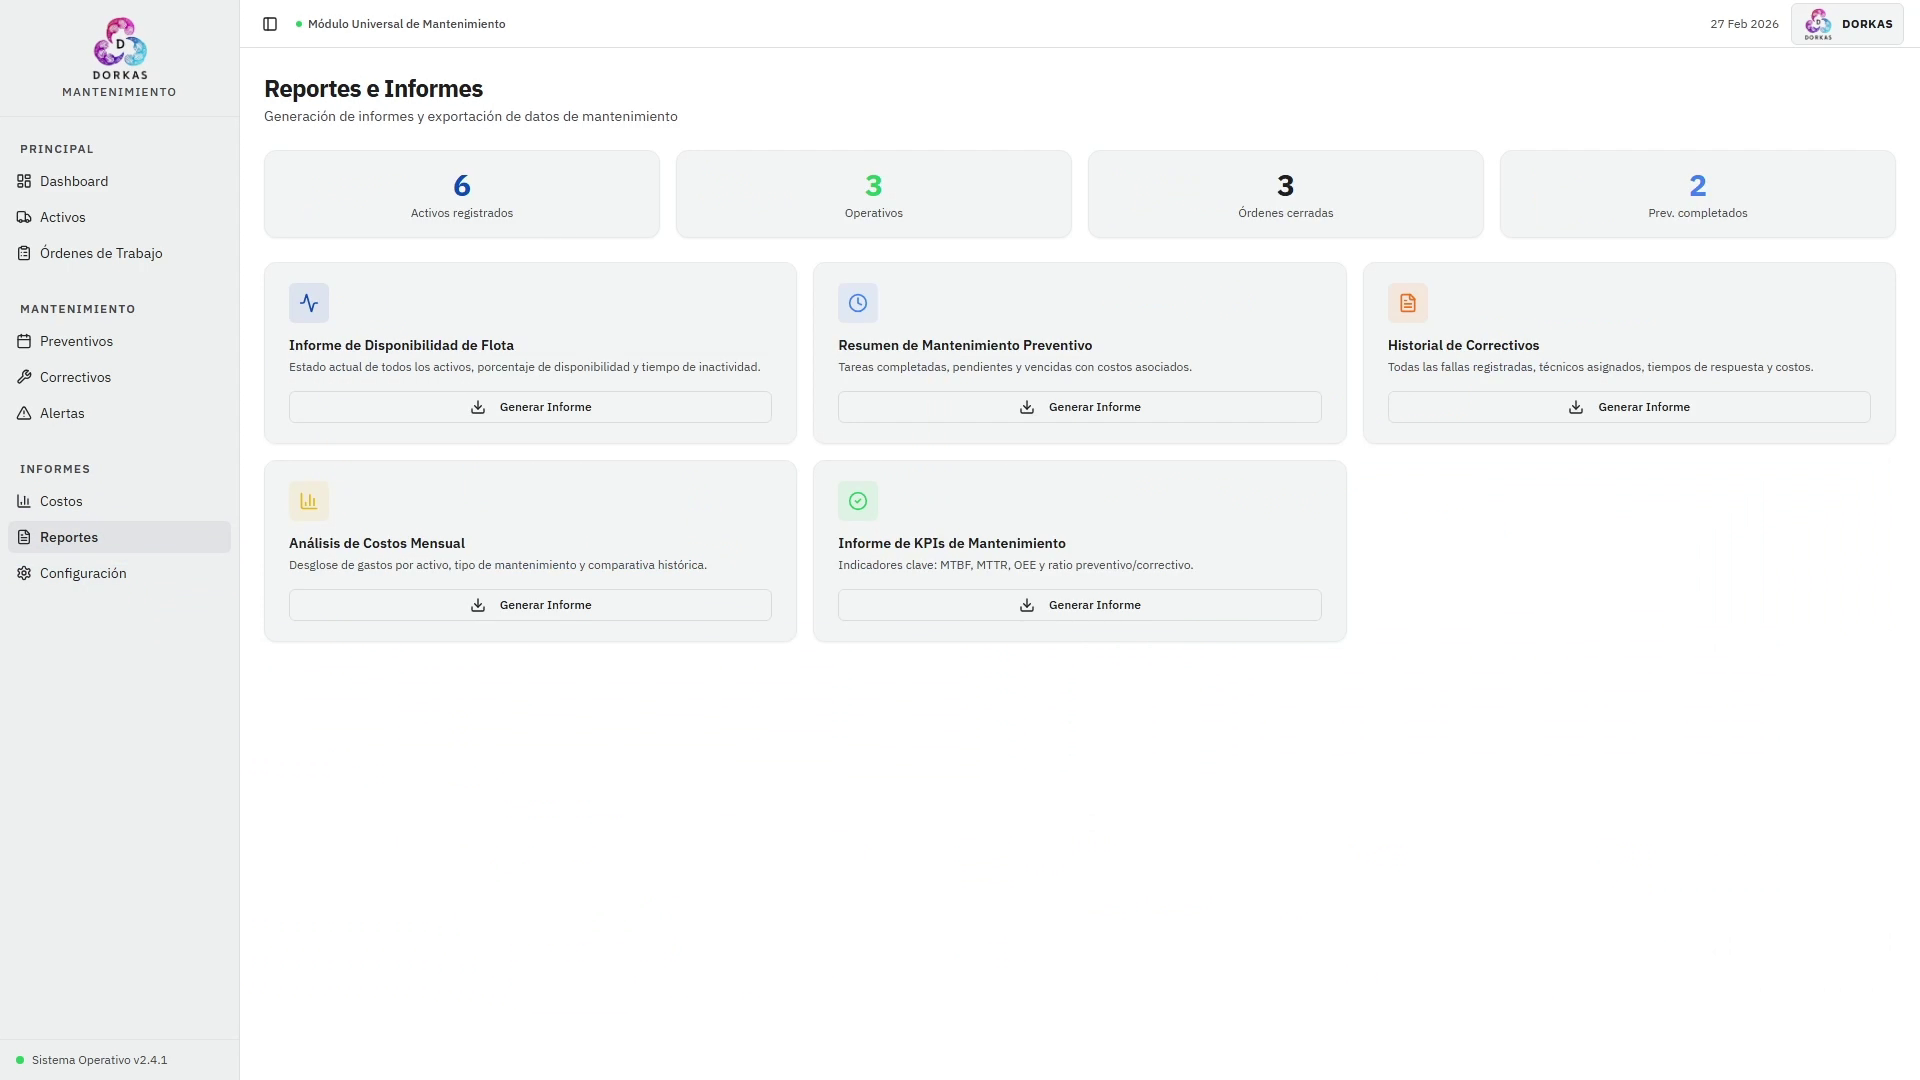Click the green check circle KPIs icon
Screen dimensions: 1920x1080
(858, 501)
